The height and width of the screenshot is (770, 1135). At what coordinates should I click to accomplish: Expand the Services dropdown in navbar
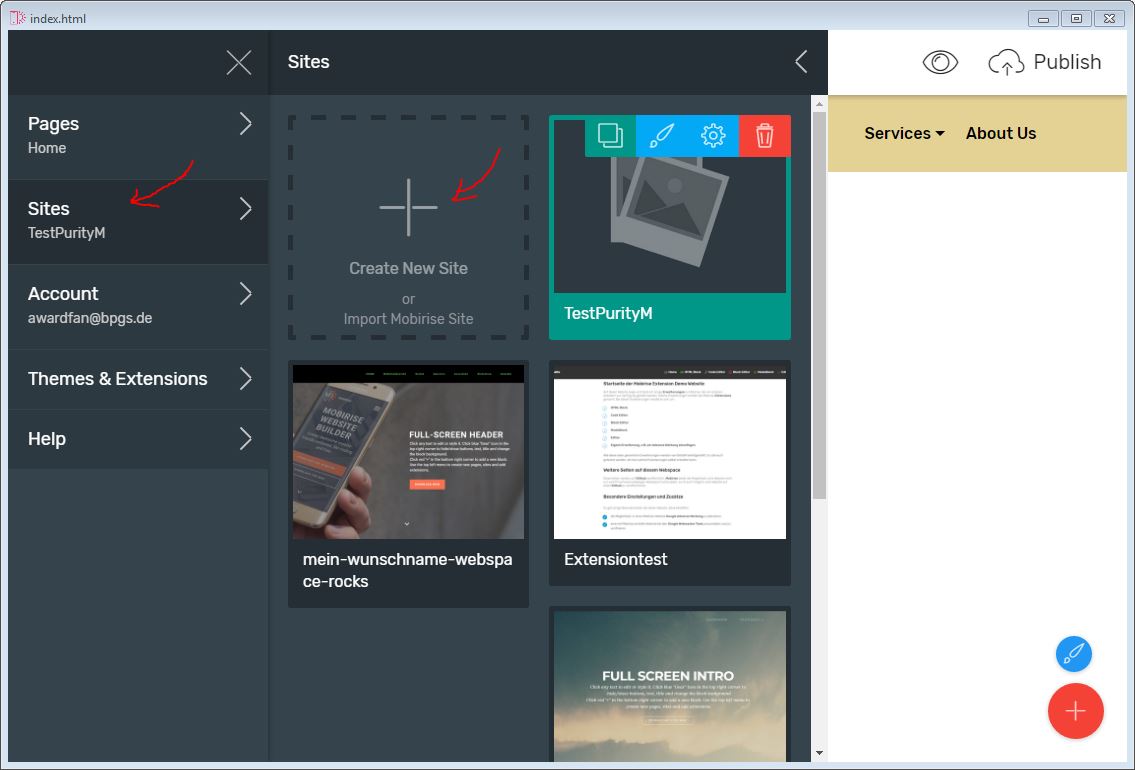coord(904,133)
